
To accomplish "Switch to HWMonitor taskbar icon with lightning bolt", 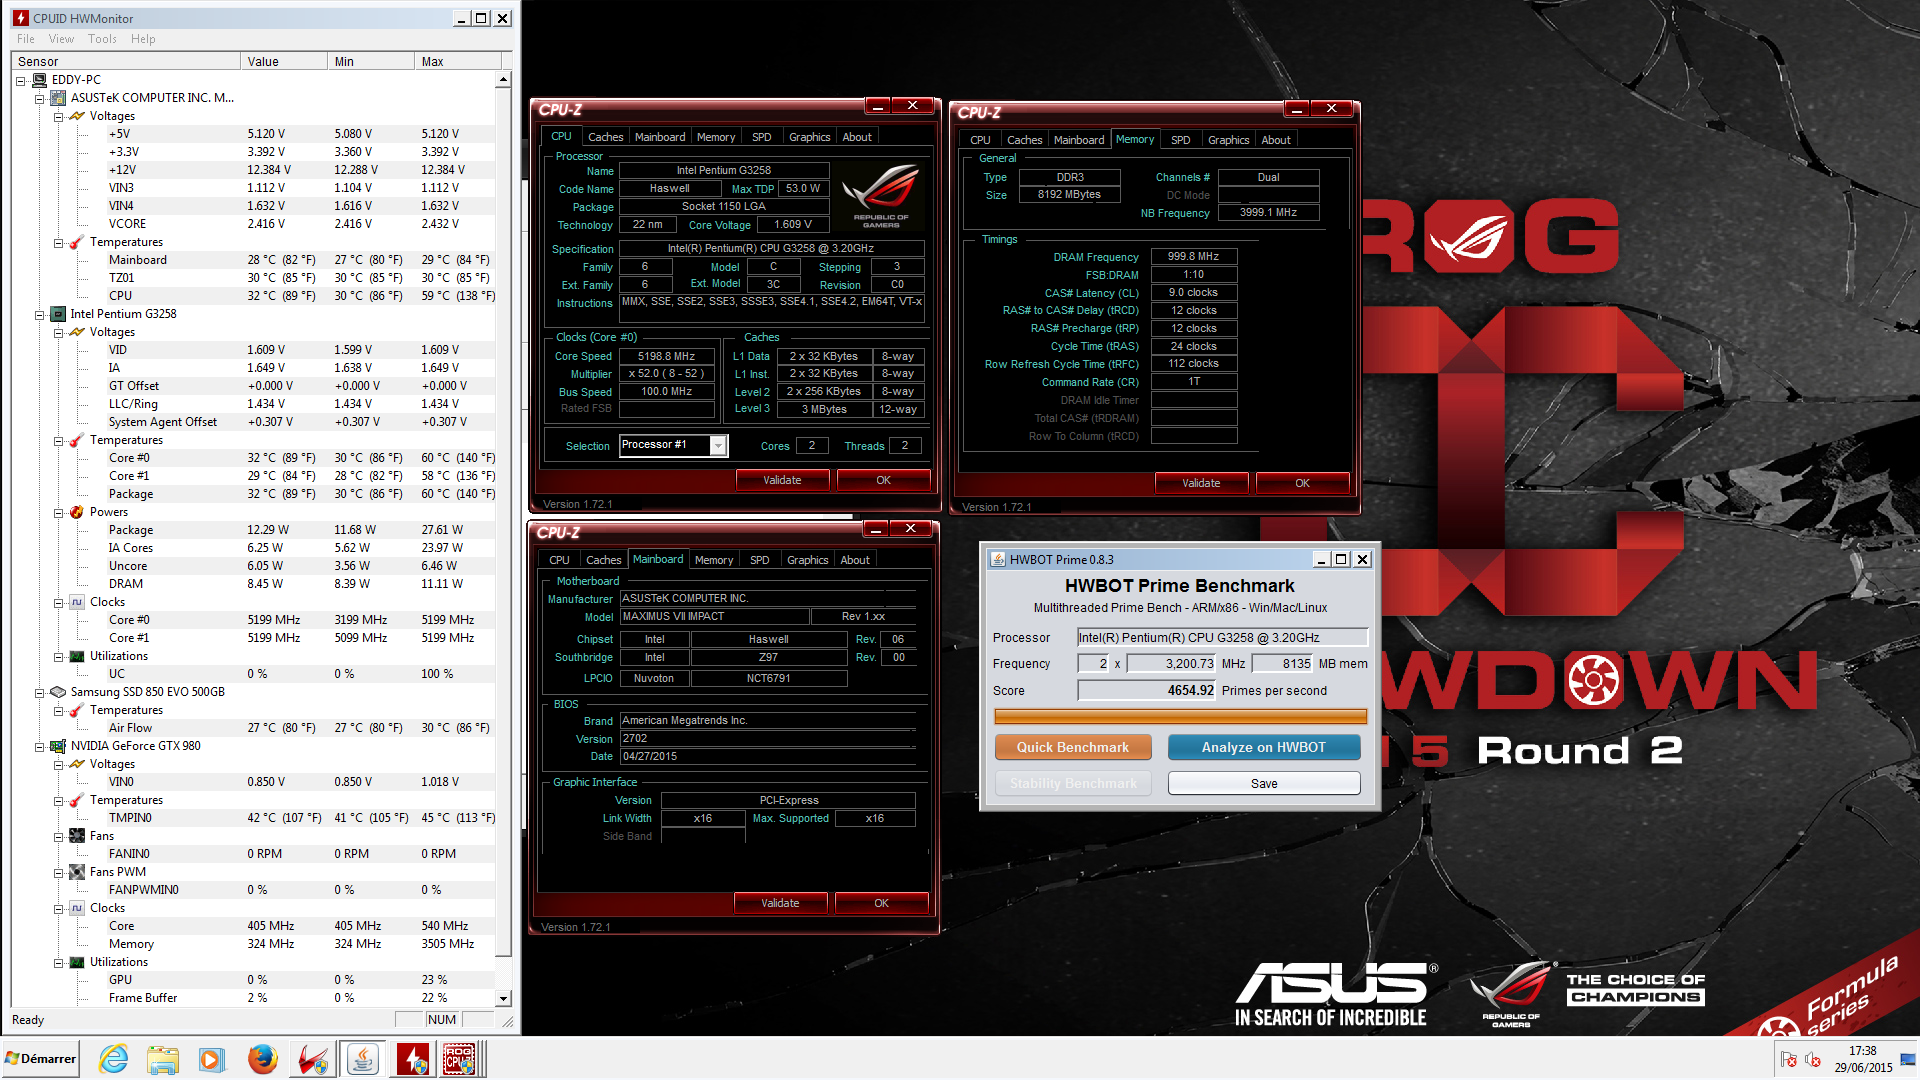I will (412, 1059).
